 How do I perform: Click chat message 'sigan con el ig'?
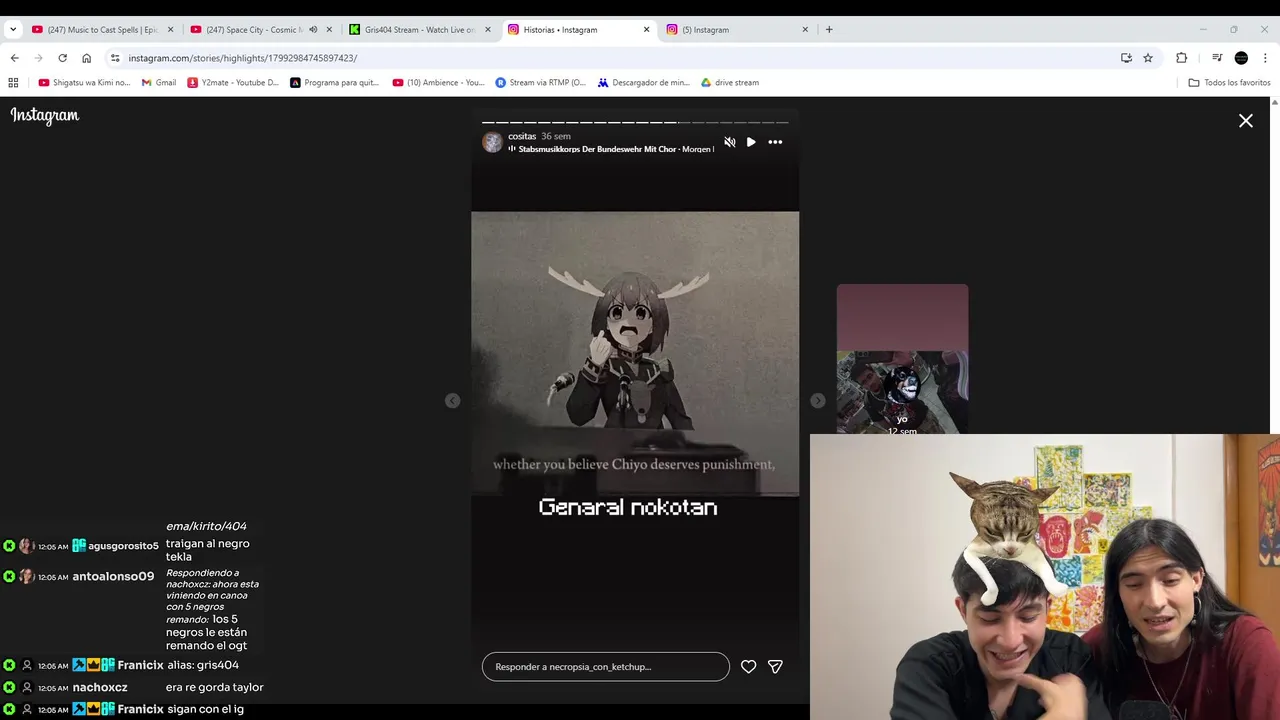206,709
